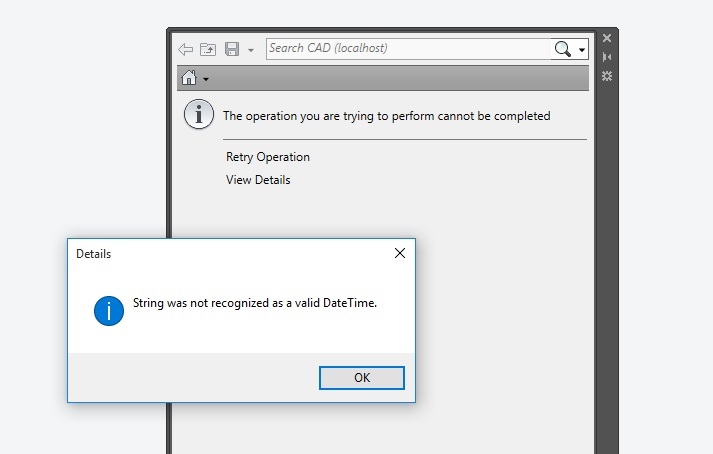713x454 pixels.
Task: Click the floppy disk save icon
Action: pos(232,49)
